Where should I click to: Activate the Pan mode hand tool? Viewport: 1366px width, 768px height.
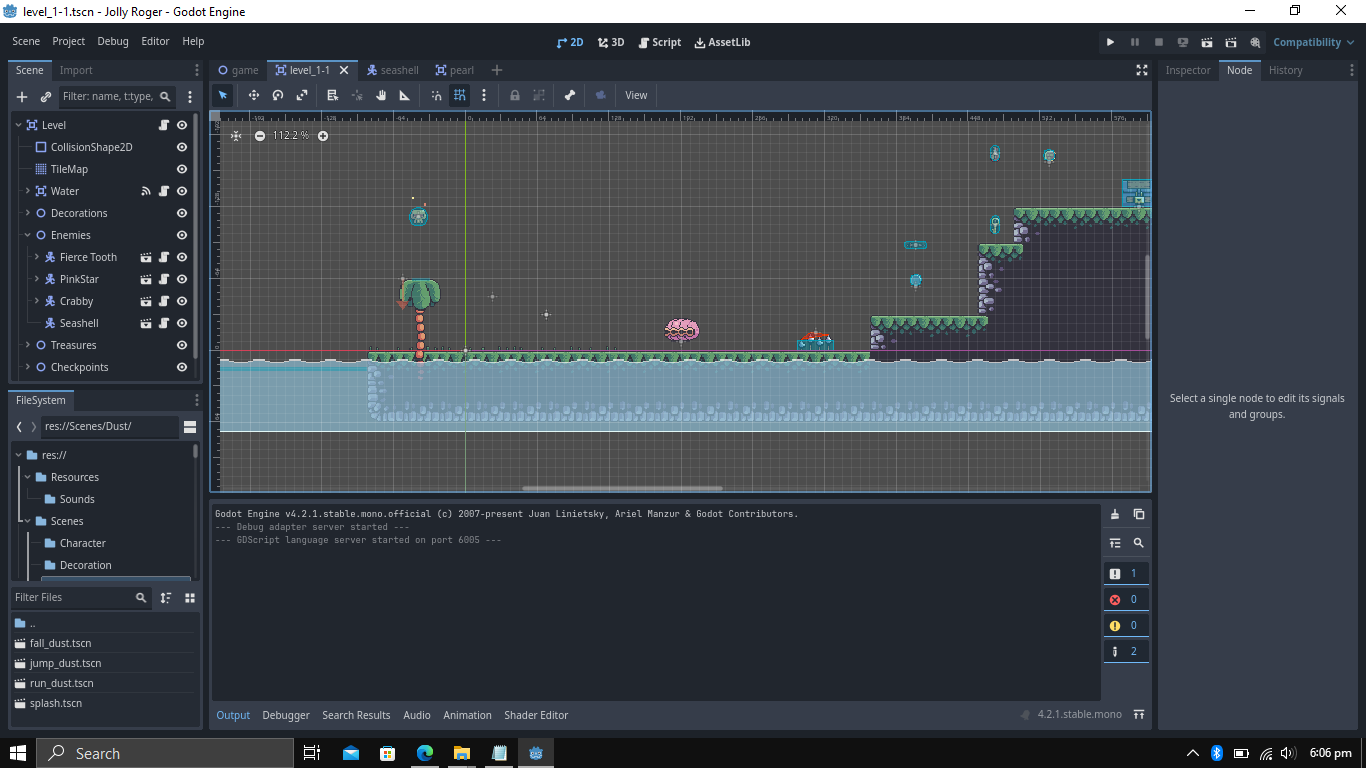click(x=381, y=95)
